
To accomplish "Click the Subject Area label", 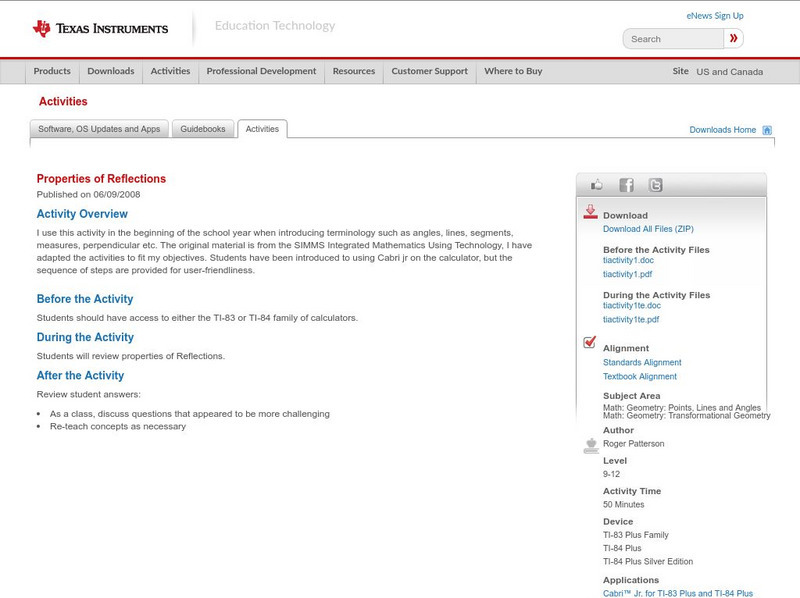I will 632,396.
